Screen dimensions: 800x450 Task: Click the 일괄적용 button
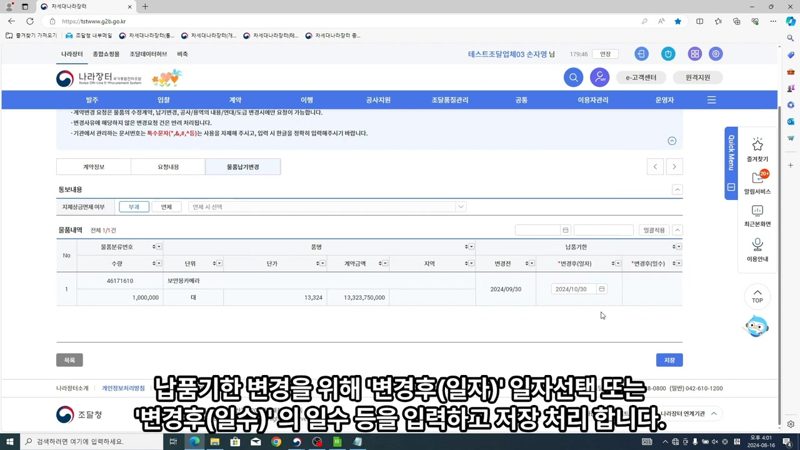click(x=654, y=230)
